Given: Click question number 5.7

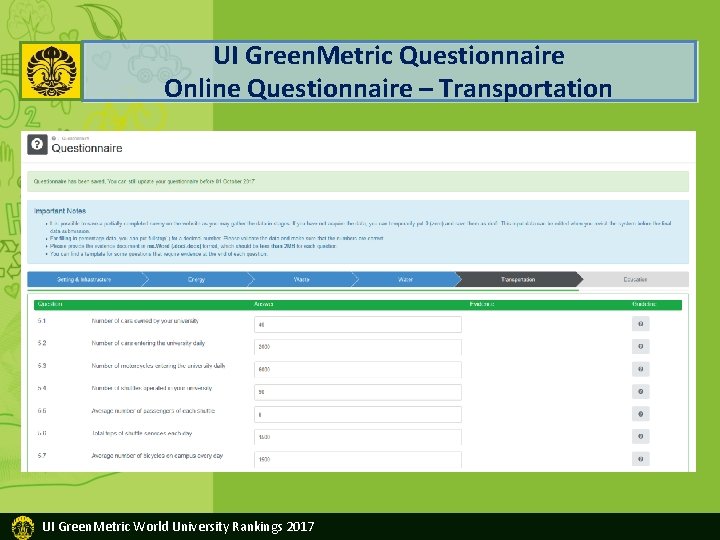Looking at the screenshot, I should point(42,456).
